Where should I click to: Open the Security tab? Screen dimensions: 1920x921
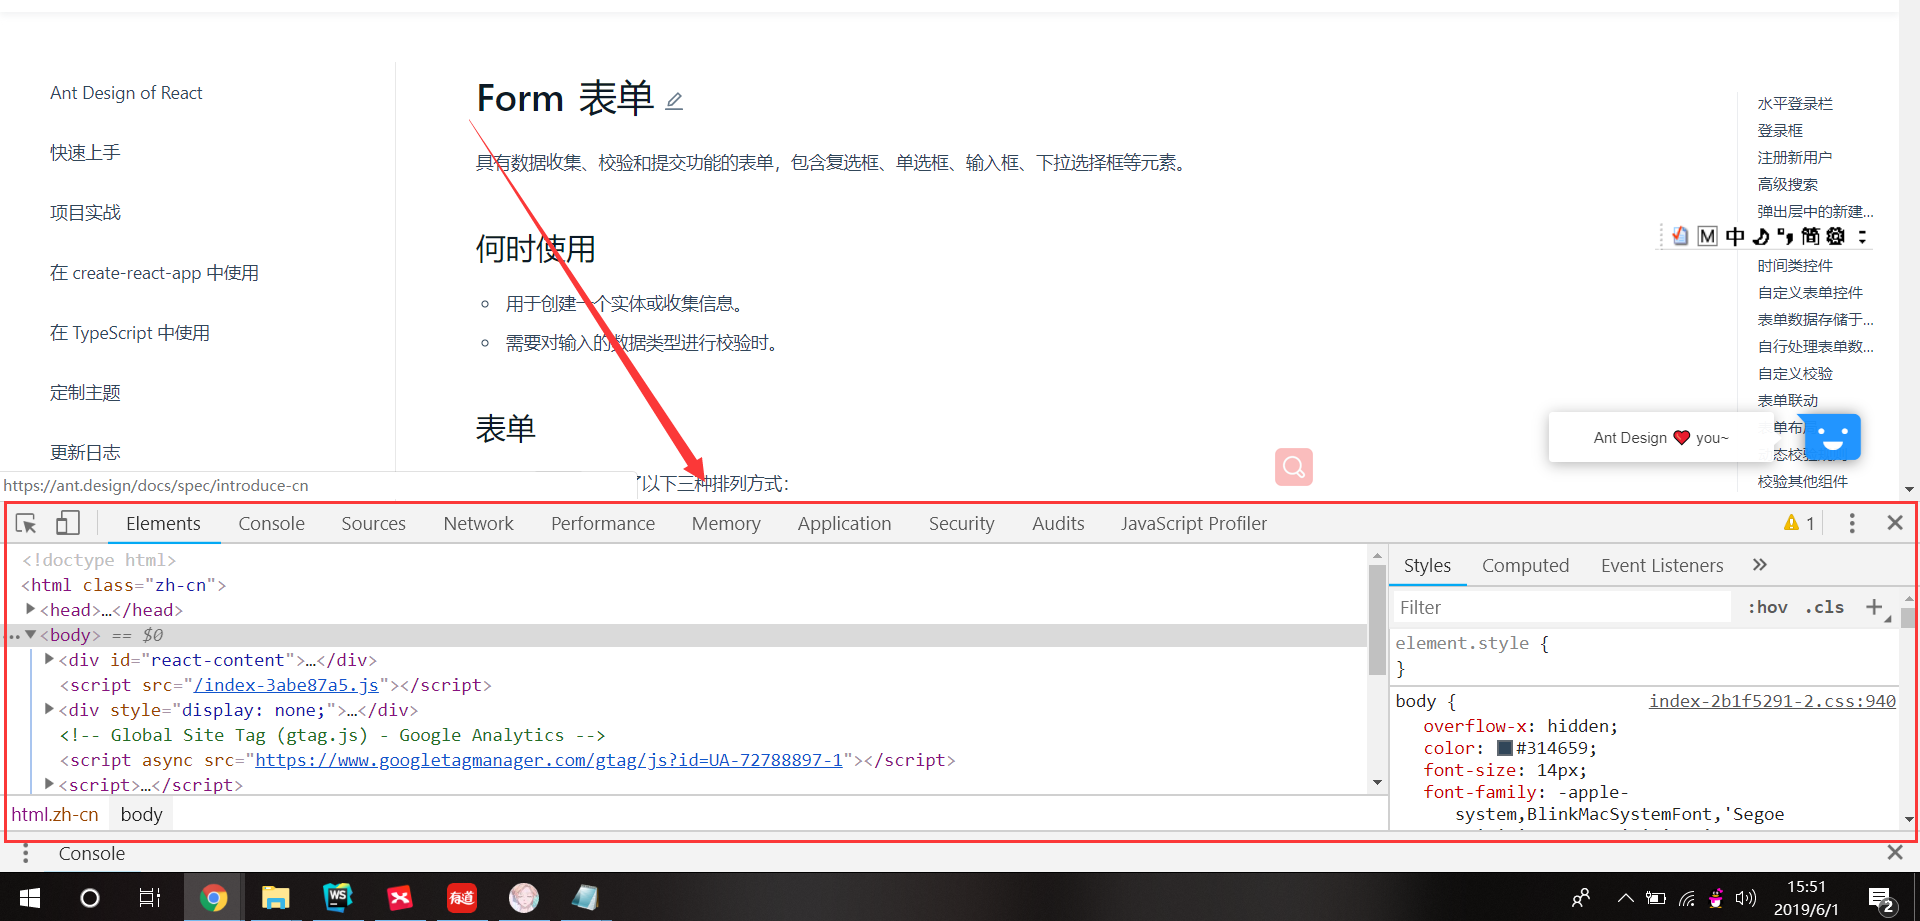tap(961, 523)
